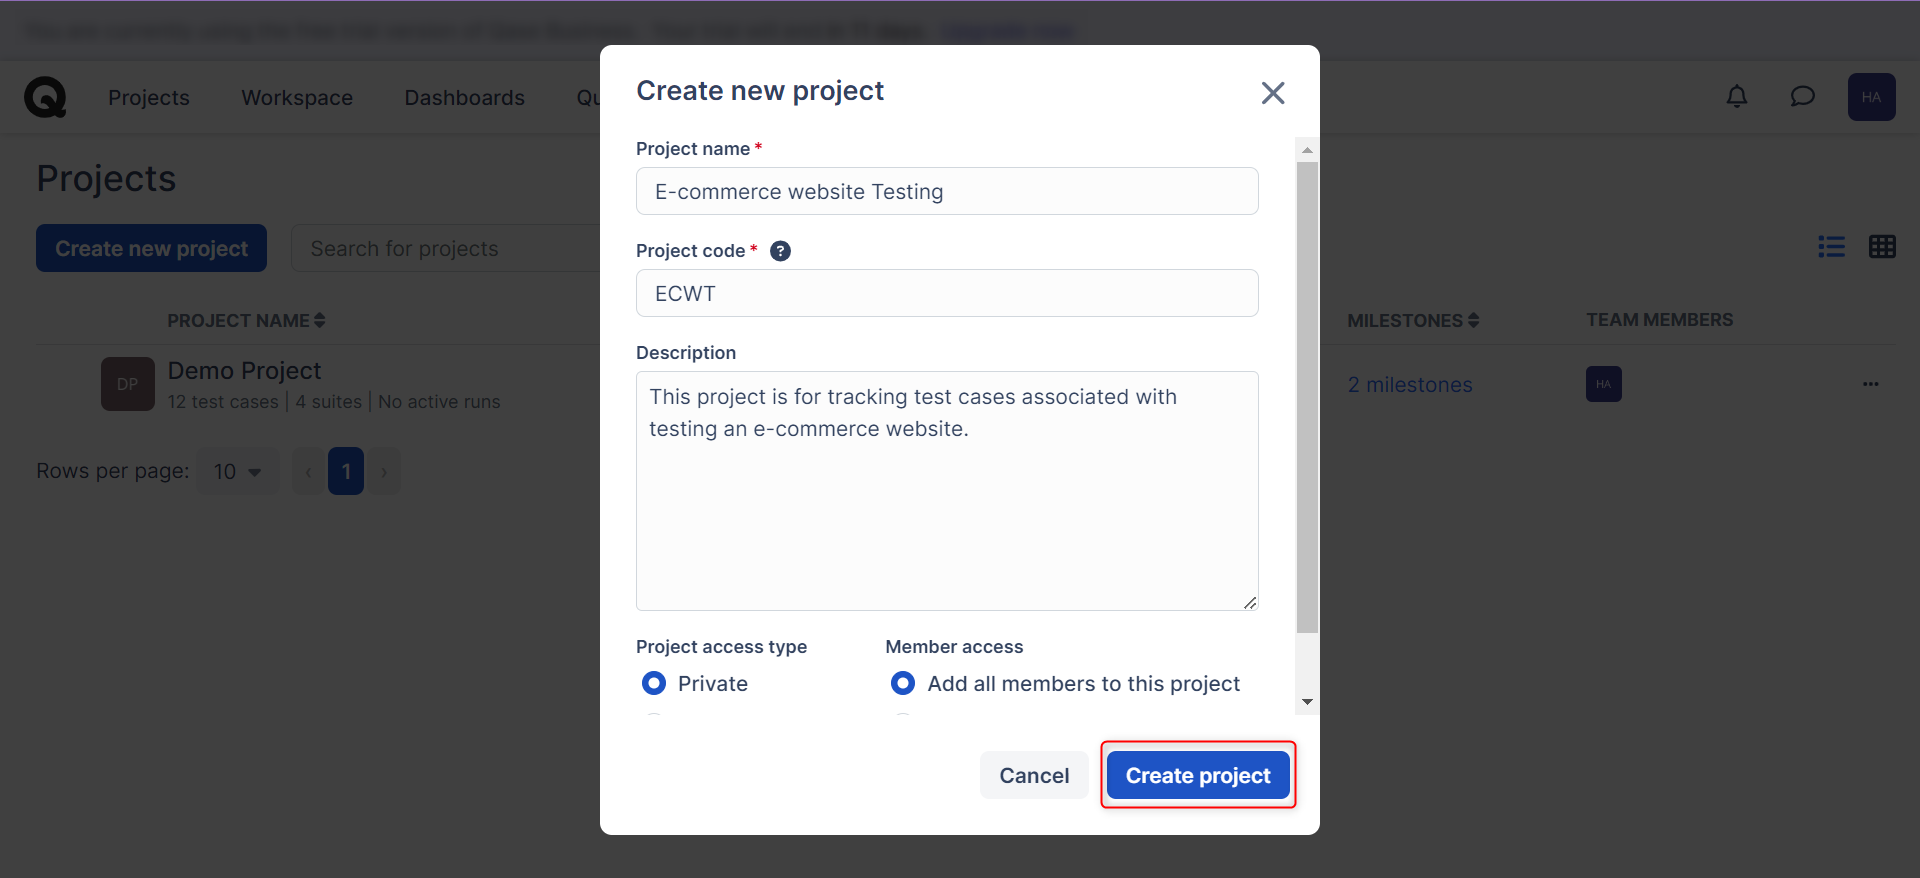
Task: Cancel the new project dialog
Action: [1034, 775]
